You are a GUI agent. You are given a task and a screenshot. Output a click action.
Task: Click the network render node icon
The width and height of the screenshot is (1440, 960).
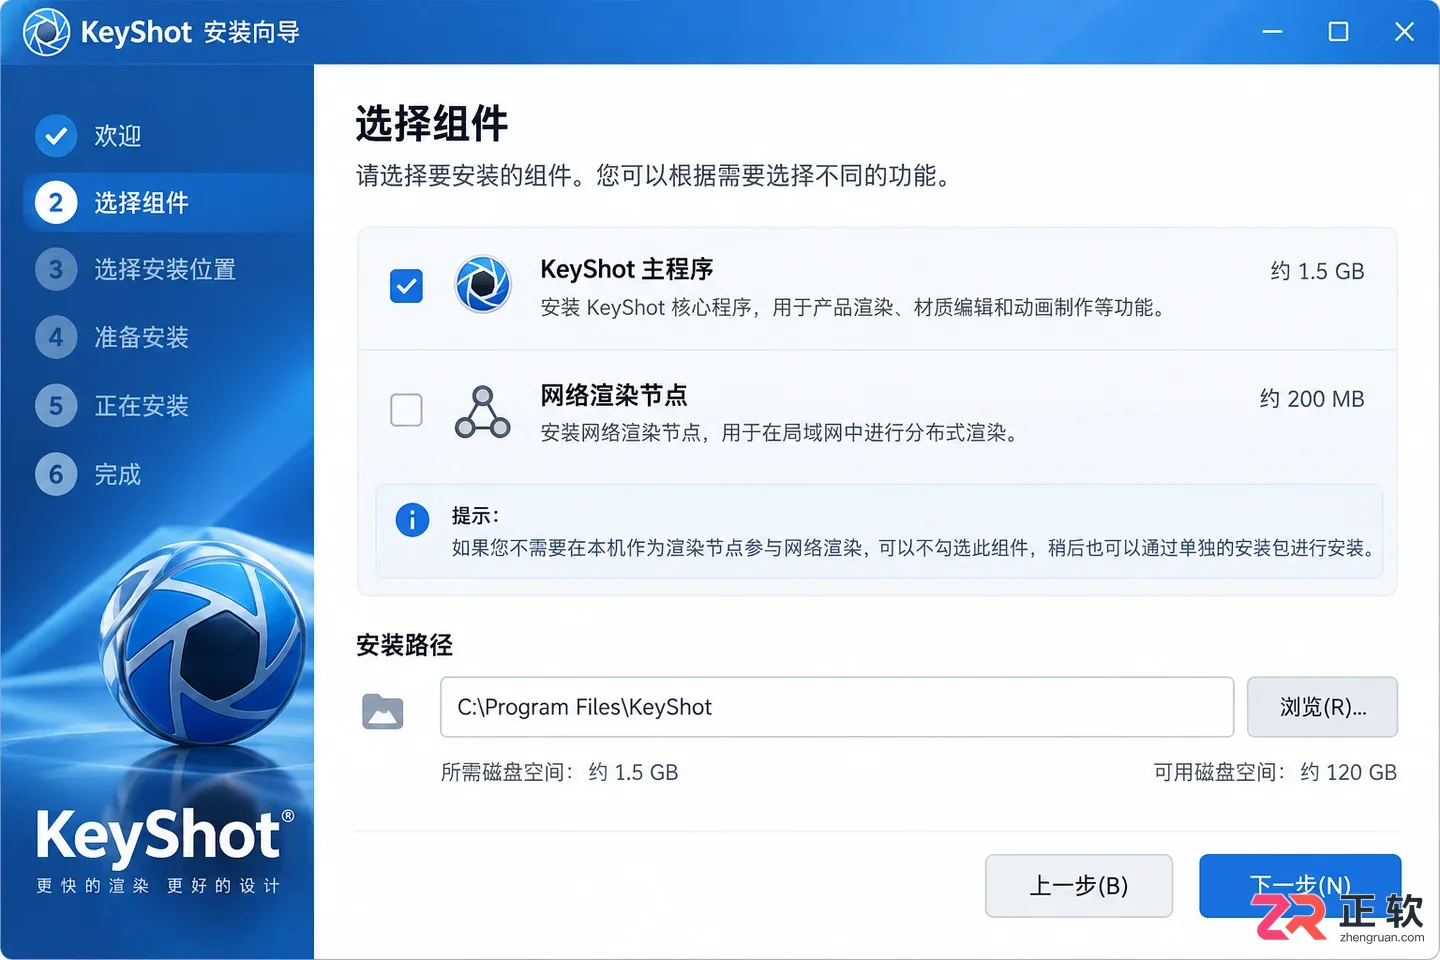pos(483,412)
